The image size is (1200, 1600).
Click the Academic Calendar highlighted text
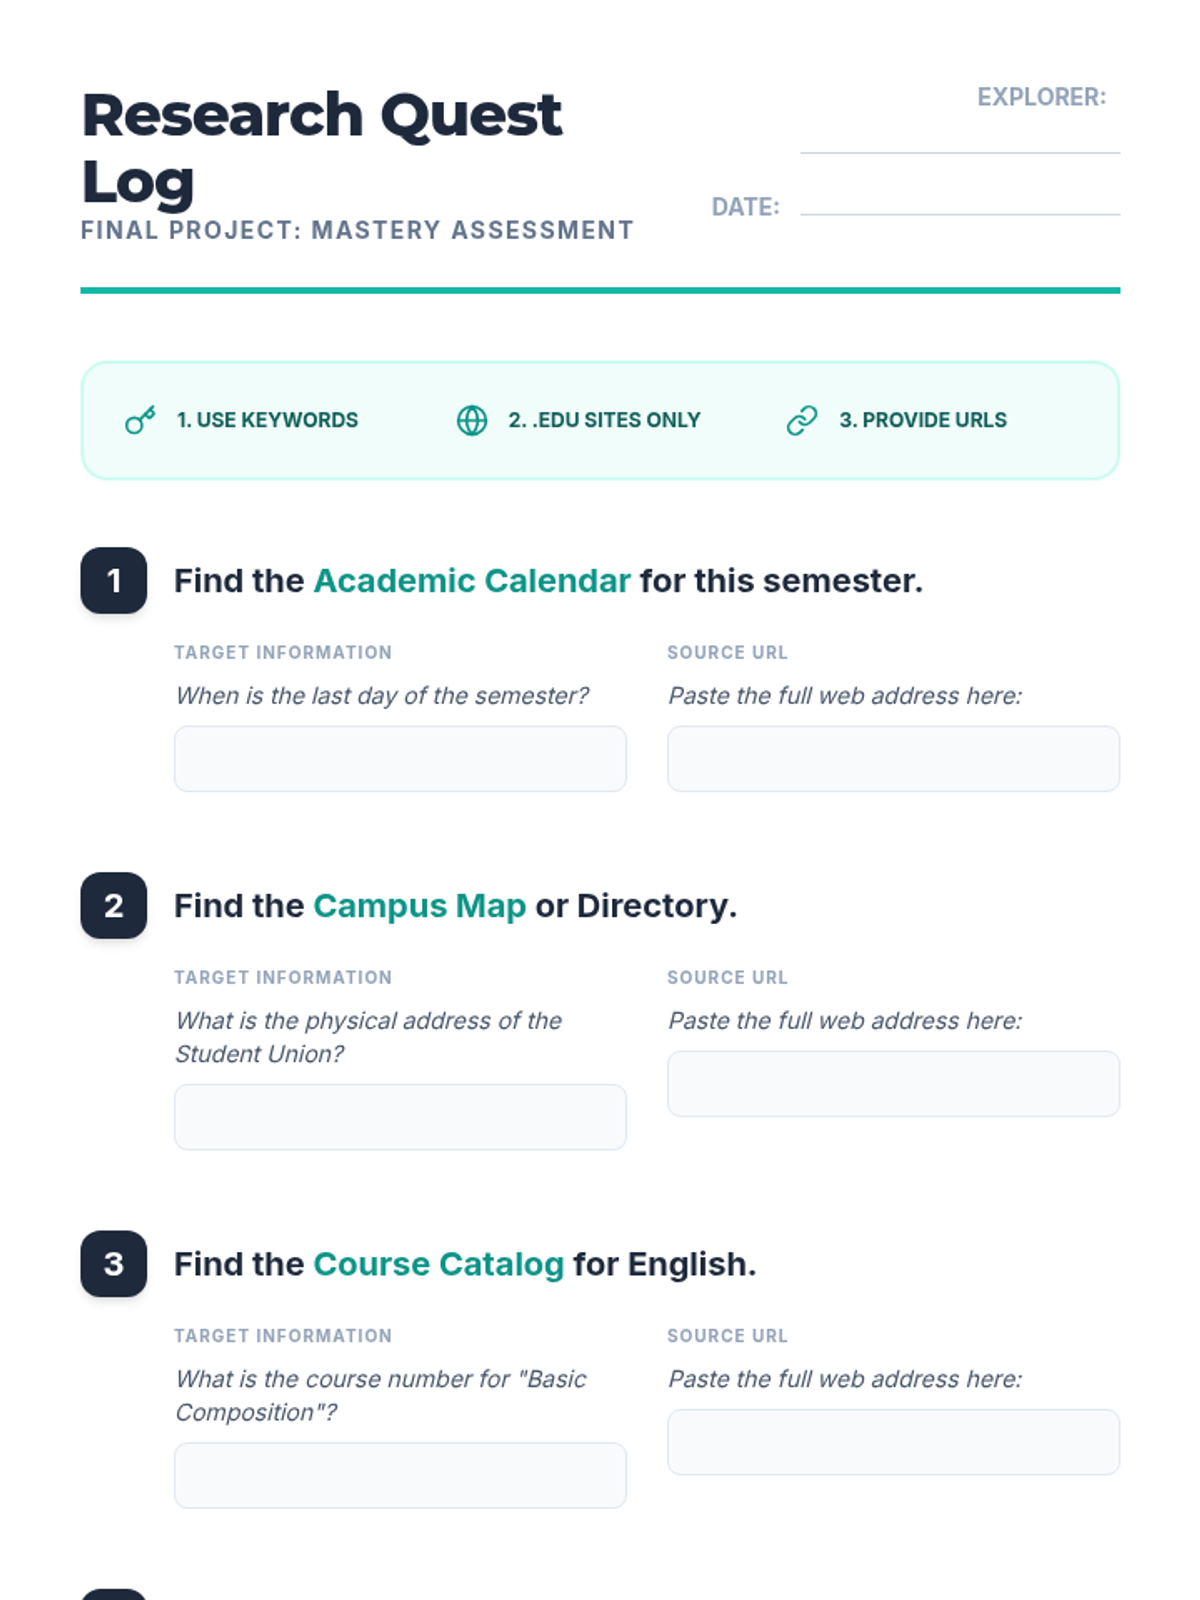[472, 581]
